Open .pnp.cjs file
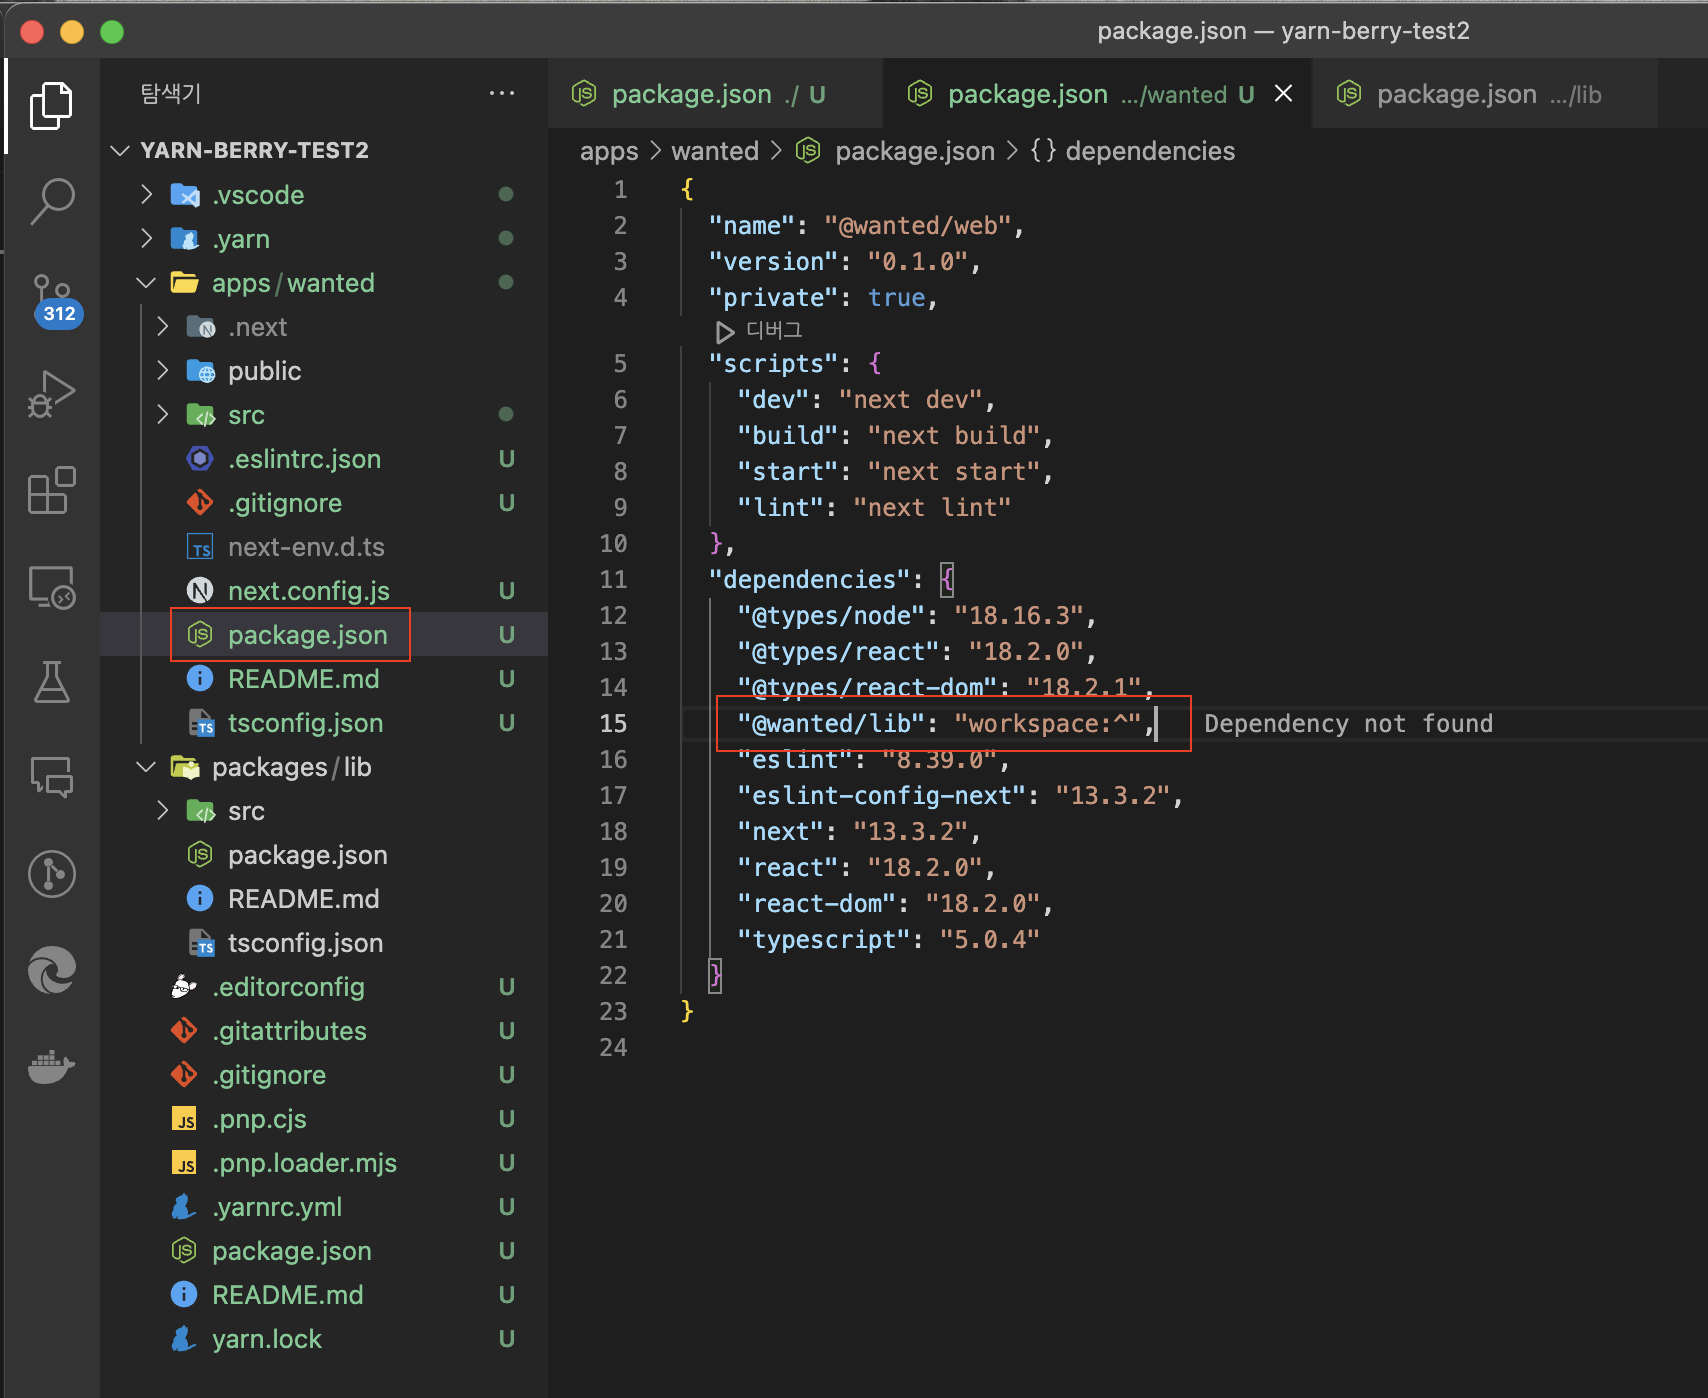The width and height of the screenshot is (1708, 1398). tap(324, 1119)
